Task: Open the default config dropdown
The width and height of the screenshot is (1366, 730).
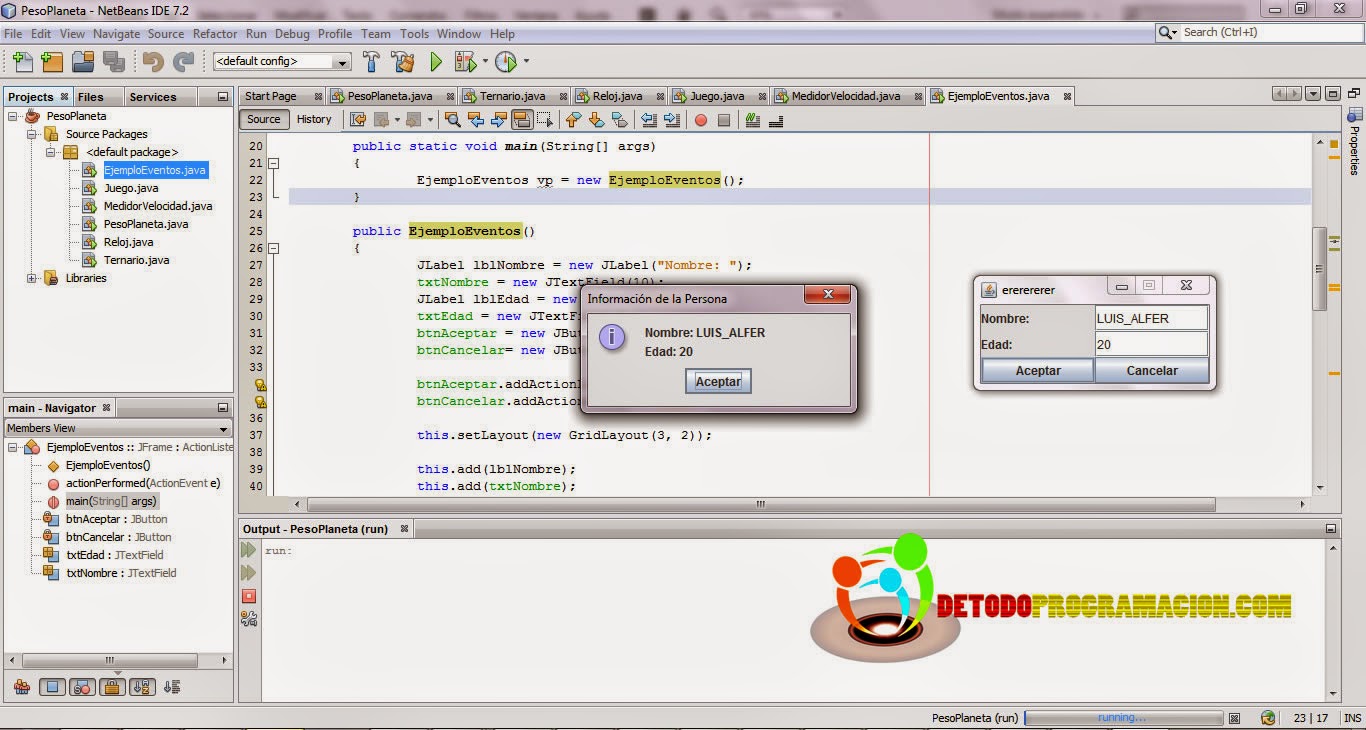Action: (341, 61)
